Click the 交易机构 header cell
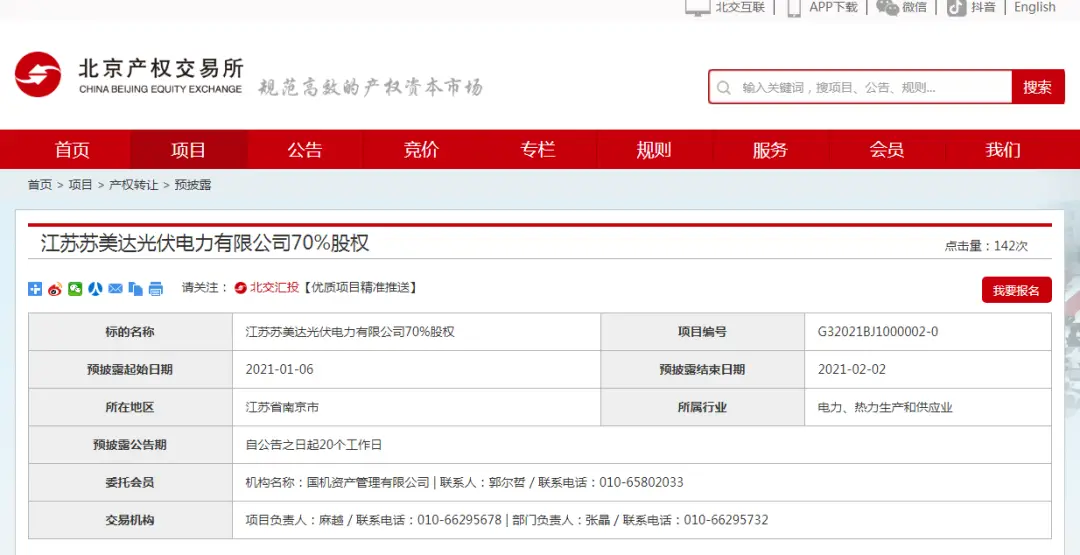Image resolution: width=1080 pixels, height=555 pixels. 130,520
